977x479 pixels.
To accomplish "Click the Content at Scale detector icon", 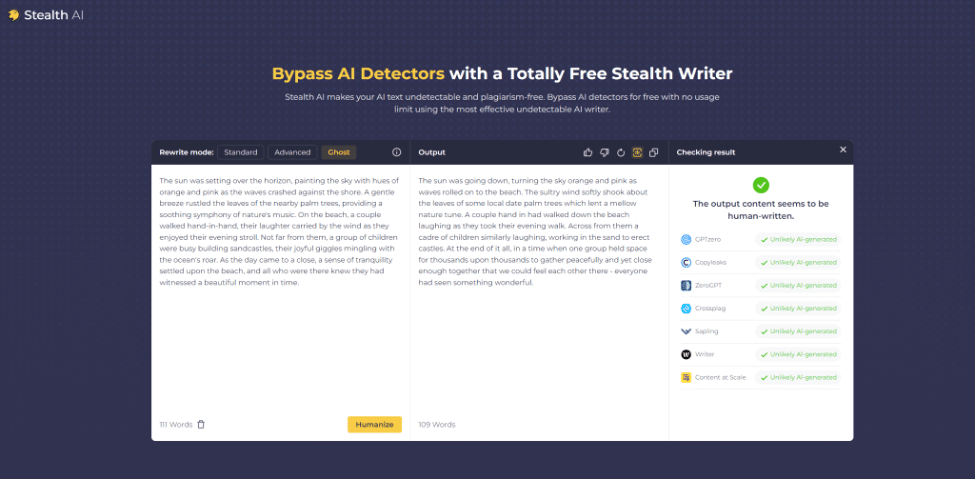I will (686, 377).
